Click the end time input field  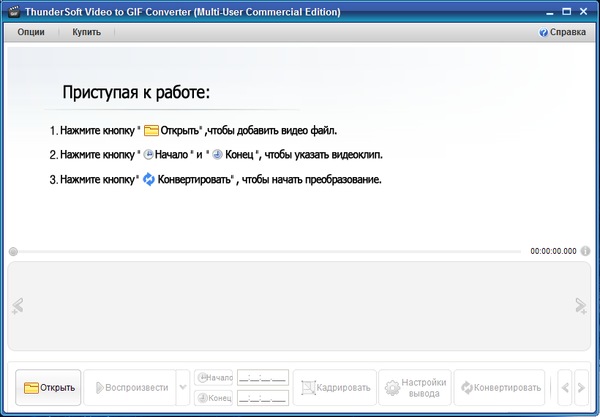262,397
